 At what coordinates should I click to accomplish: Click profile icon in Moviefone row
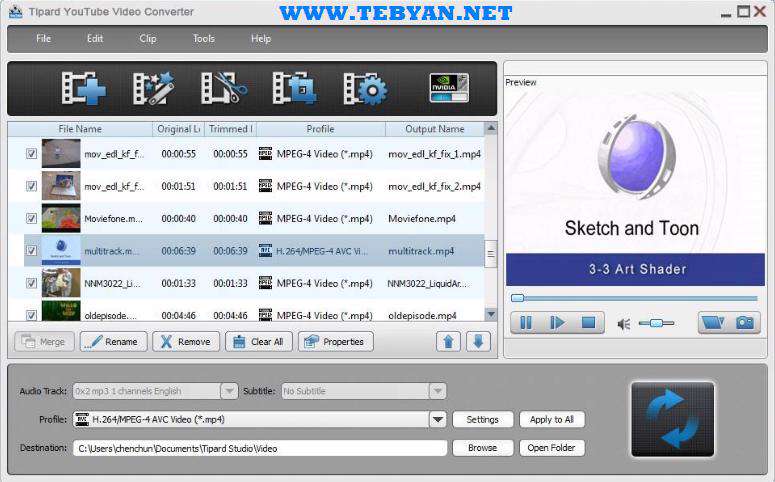click(x=265, y=218)
